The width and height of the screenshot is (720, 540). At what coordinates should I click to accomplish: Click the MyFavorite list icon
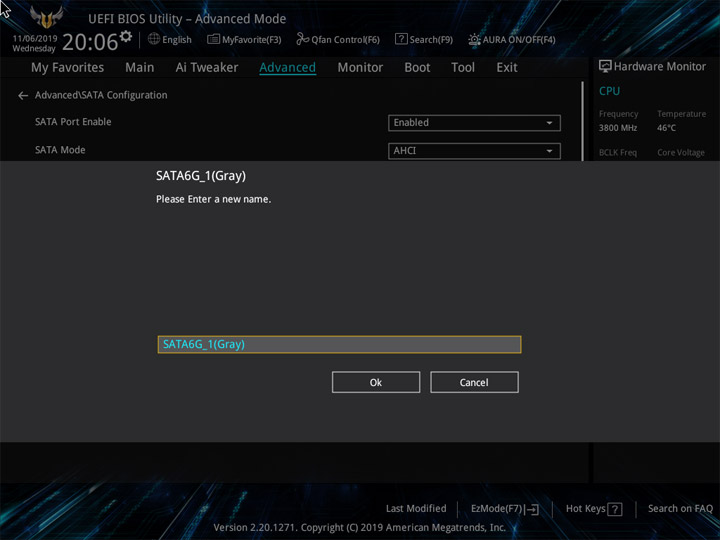214,39
